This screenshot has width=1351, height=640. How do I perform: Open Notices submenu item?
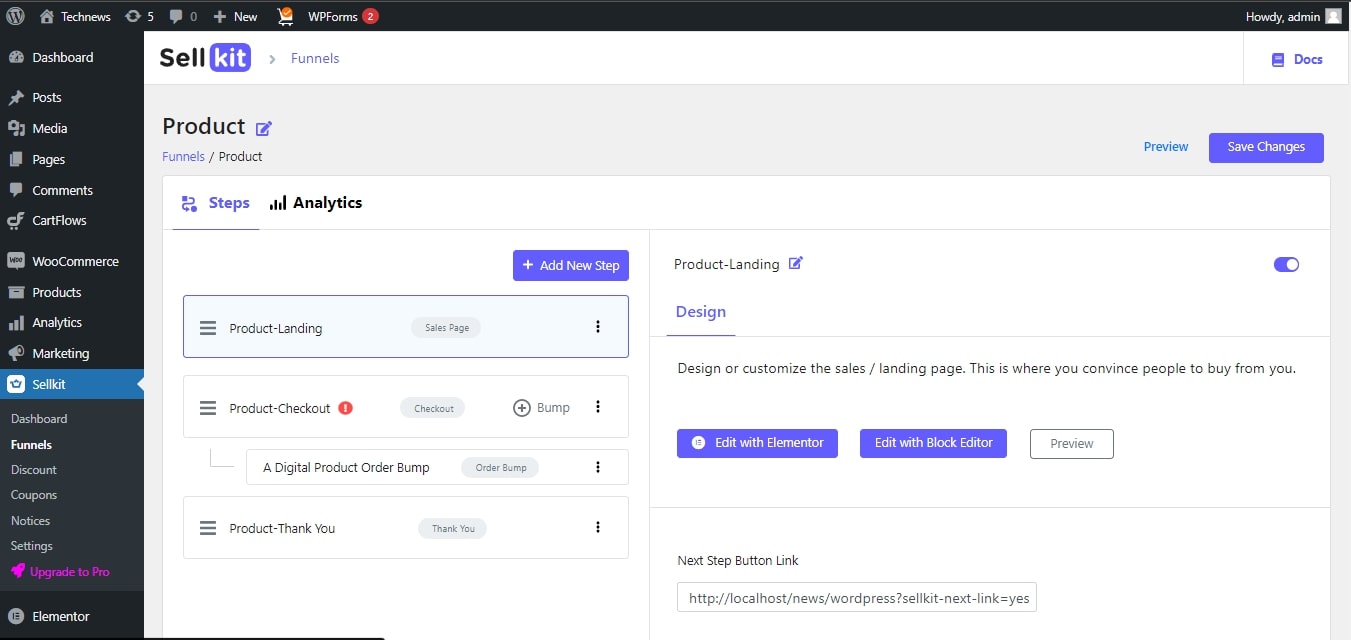pos(30,521)
